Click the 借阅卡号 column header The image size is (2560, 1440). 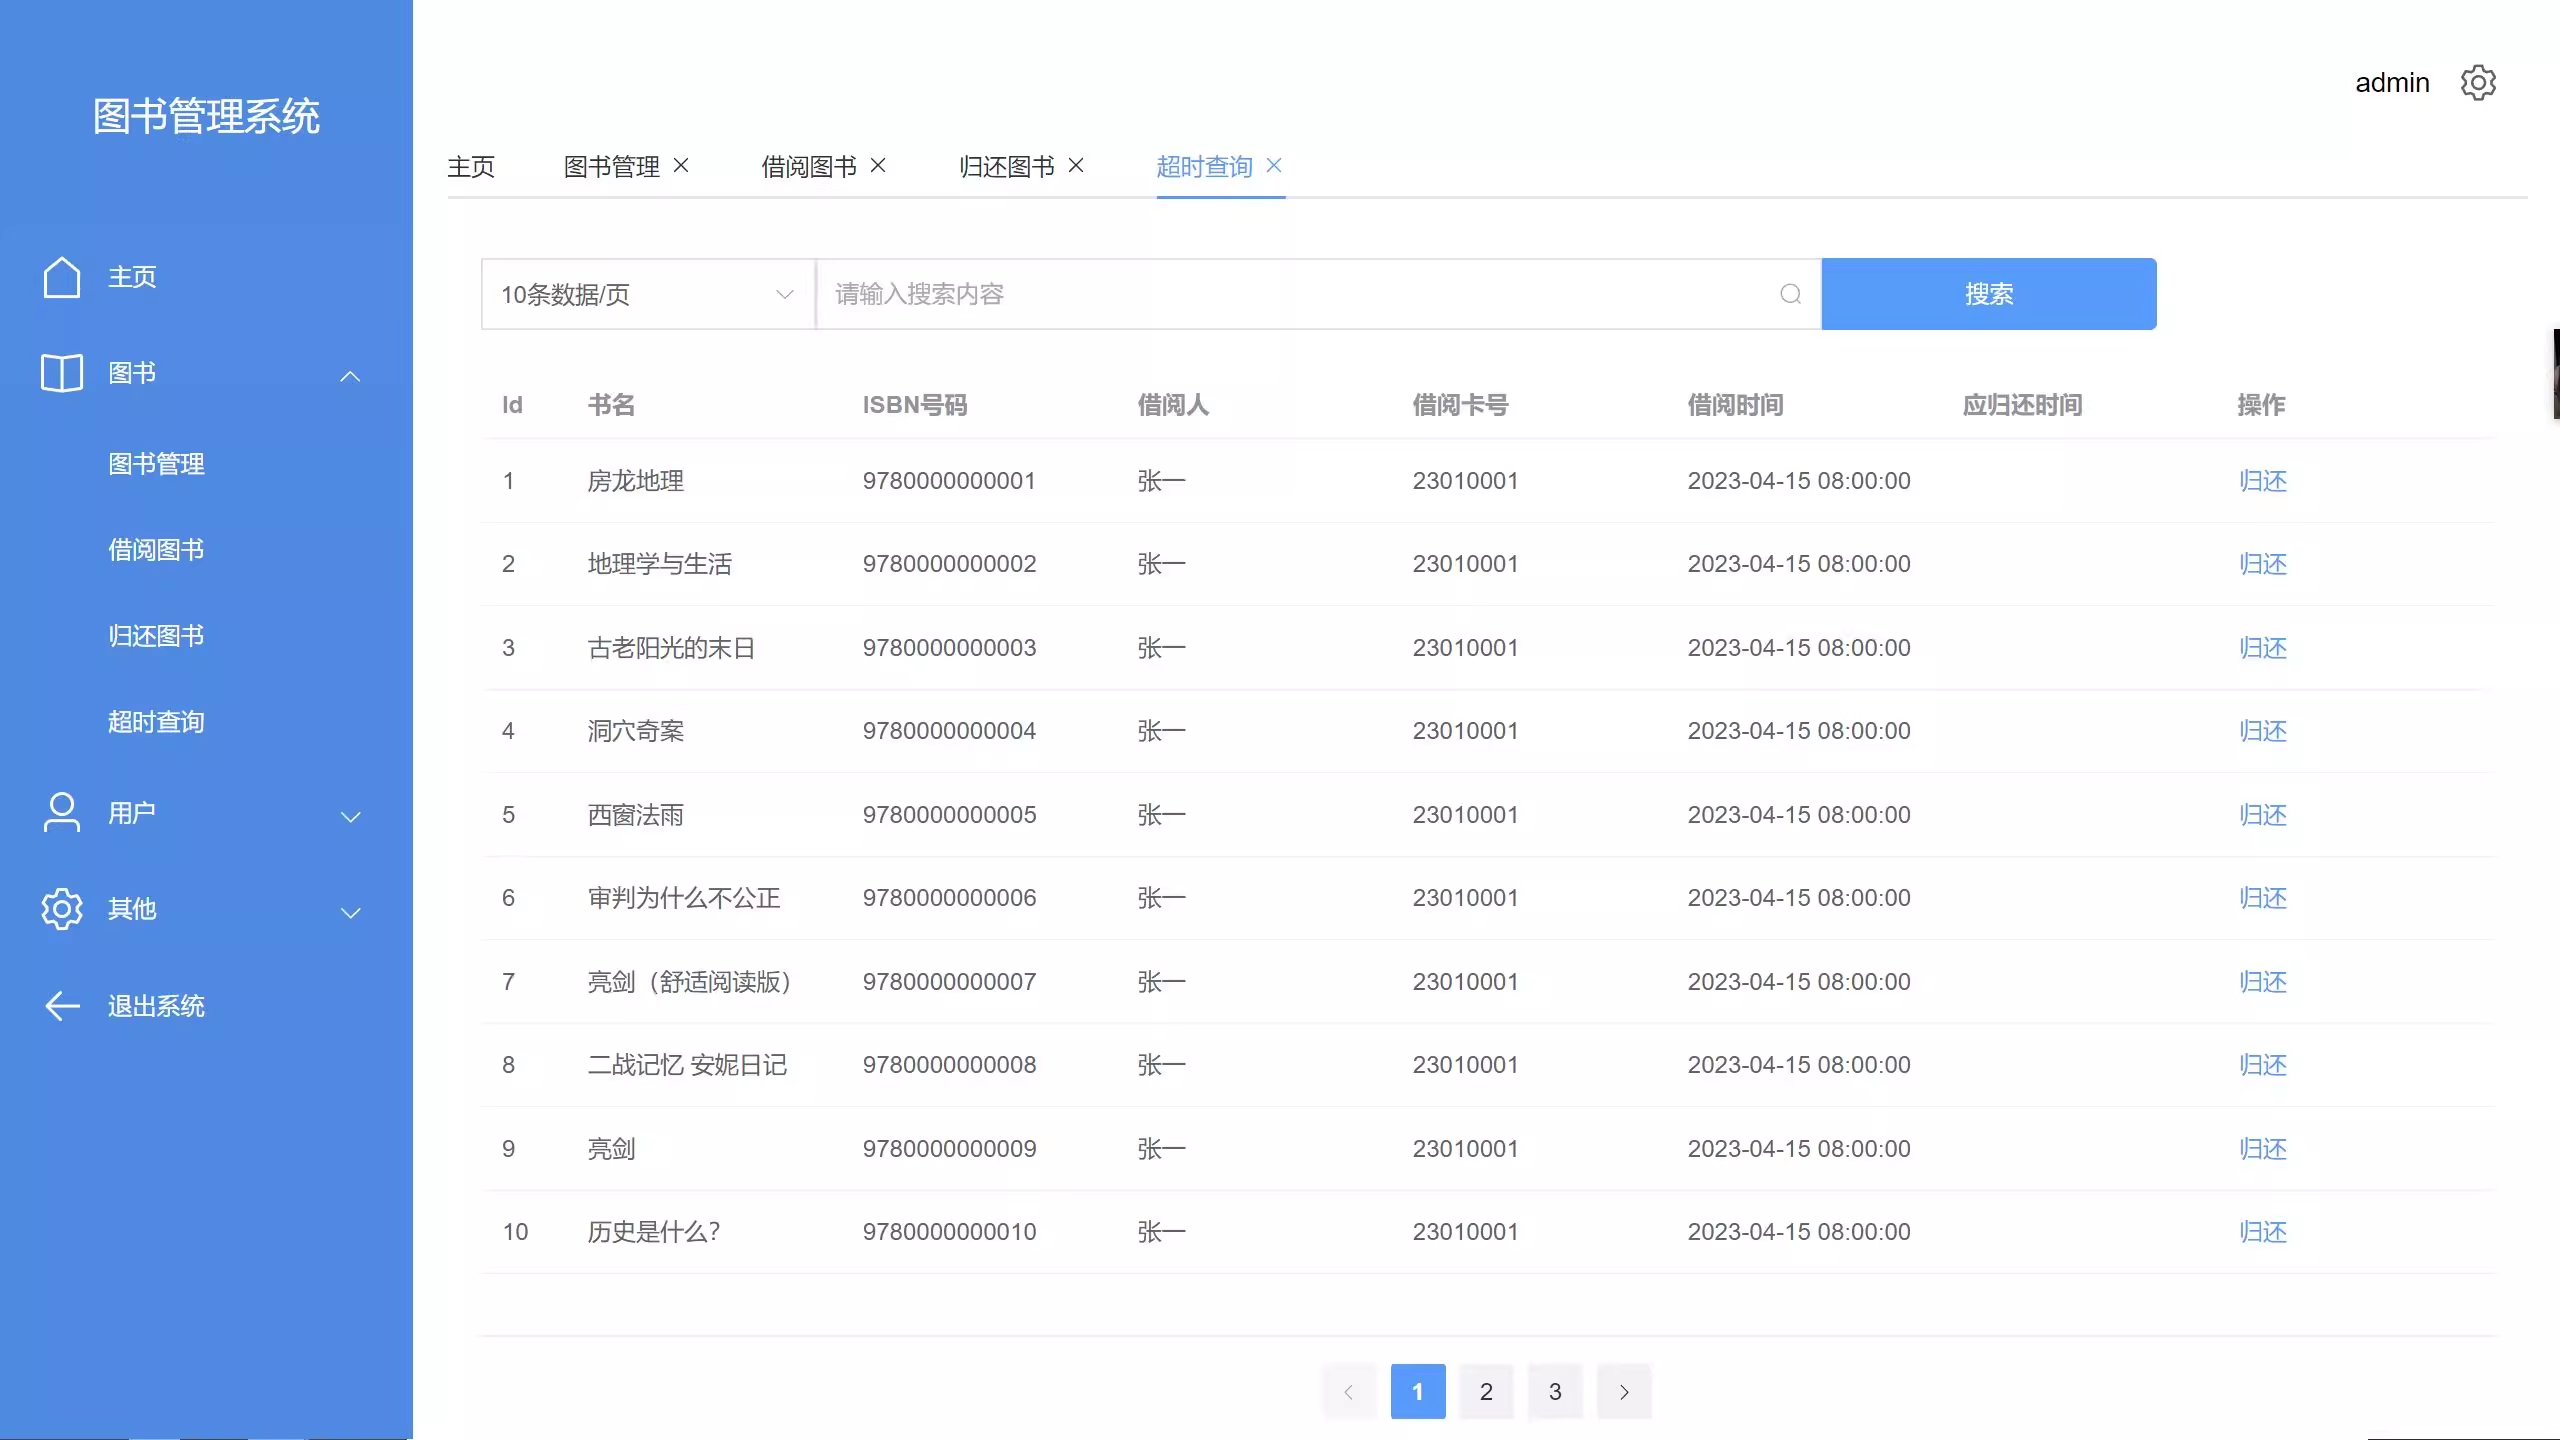coord(1460,405)
